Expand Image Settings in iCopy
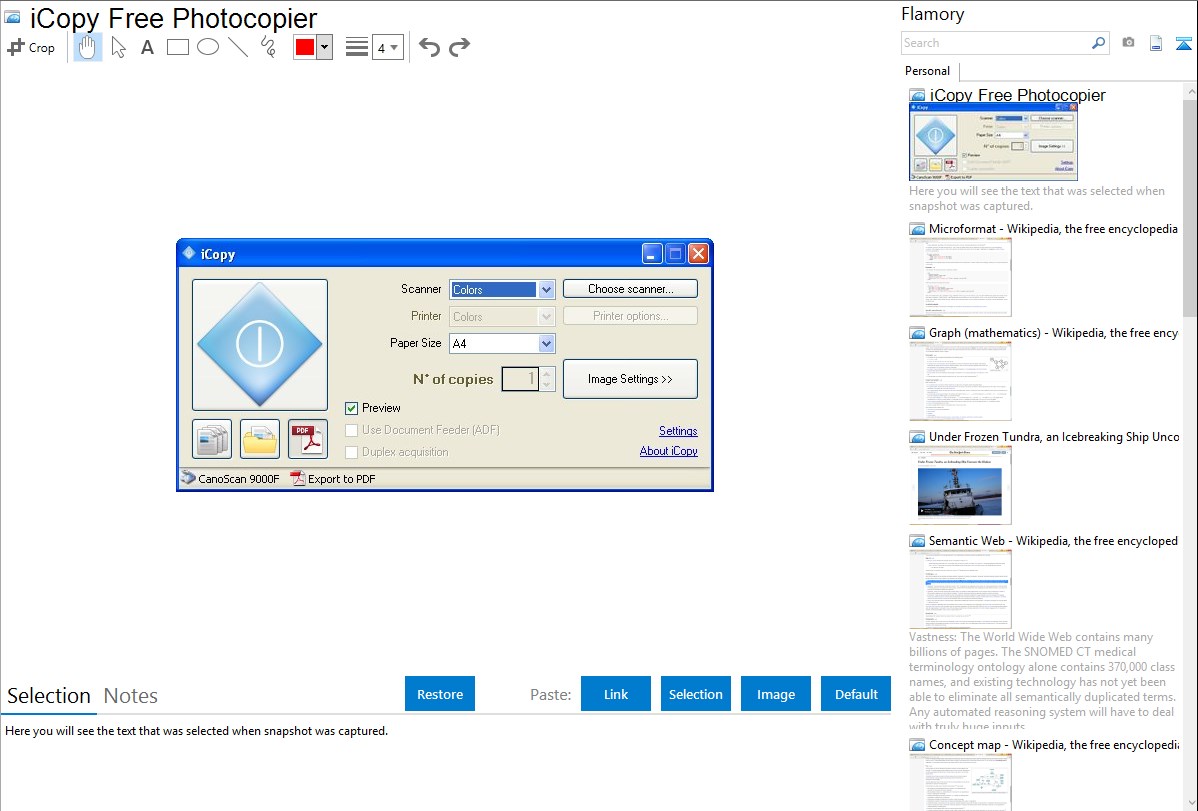1198x811 pixels. (x=630, y=379)
